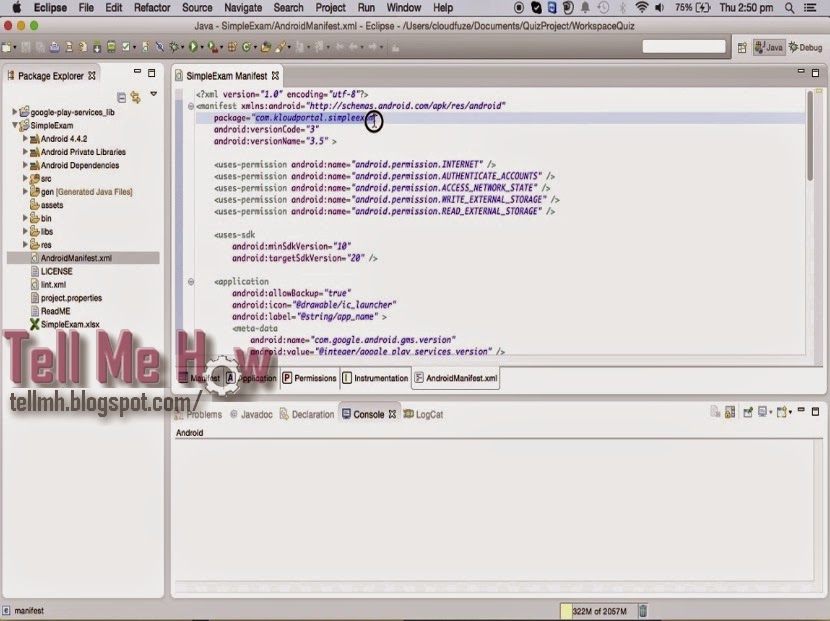Run the project with green play icon
This screenshot has width=830, height=621.
(x=193, y=47)
